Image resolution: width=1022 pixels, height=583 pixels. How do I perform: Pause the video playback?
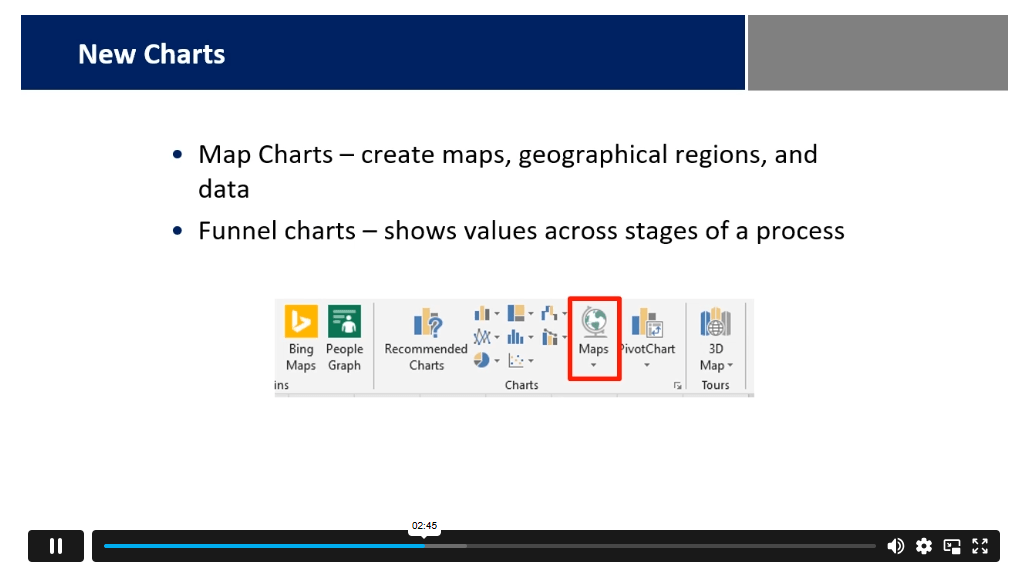click(55, 546)
